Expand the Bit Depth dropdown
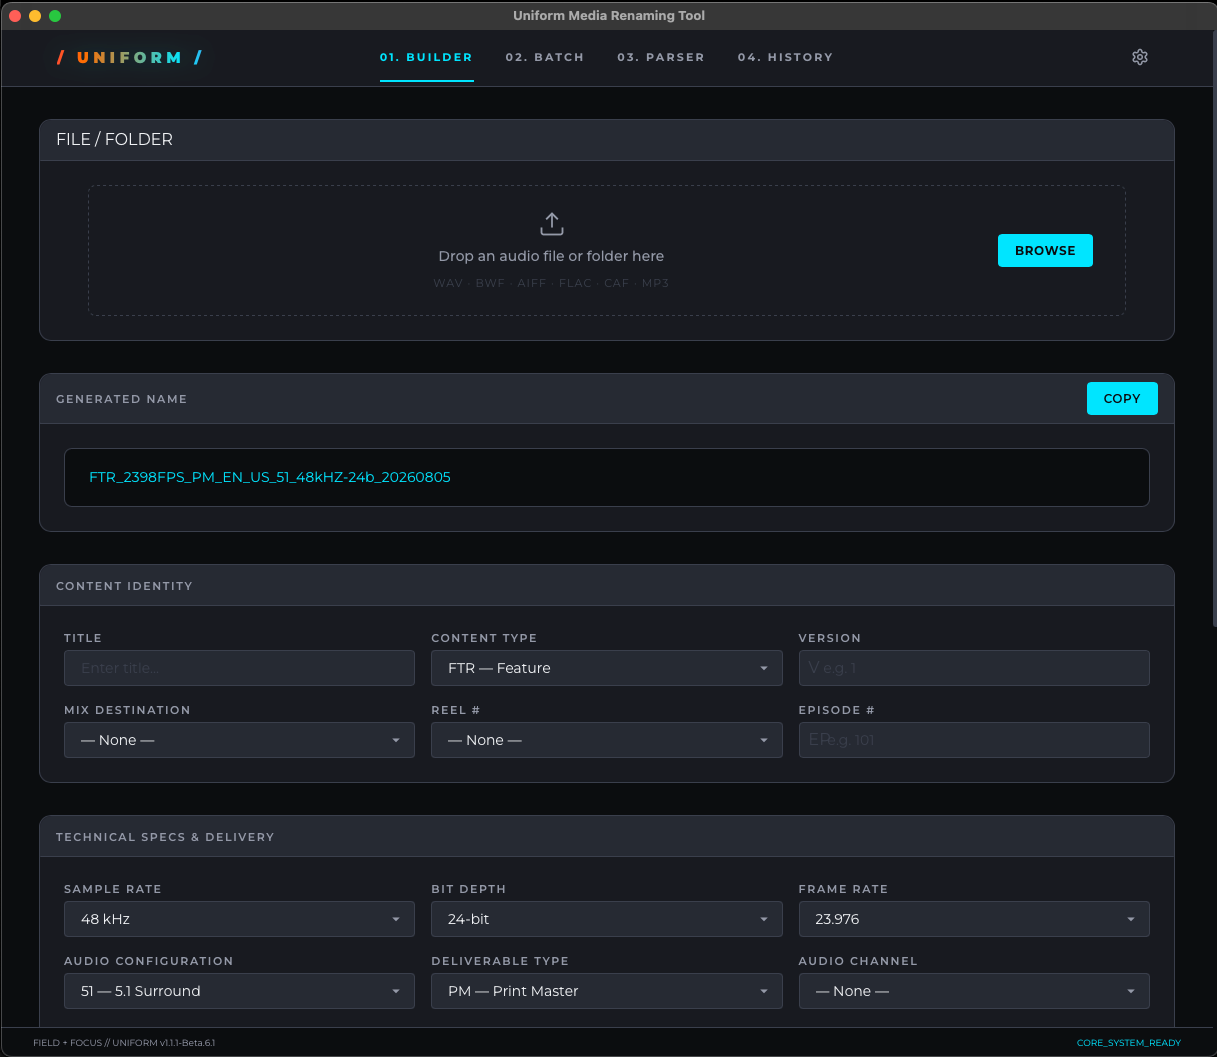The width and height of the screenshot is (1217, 1057). pos(607,919)
